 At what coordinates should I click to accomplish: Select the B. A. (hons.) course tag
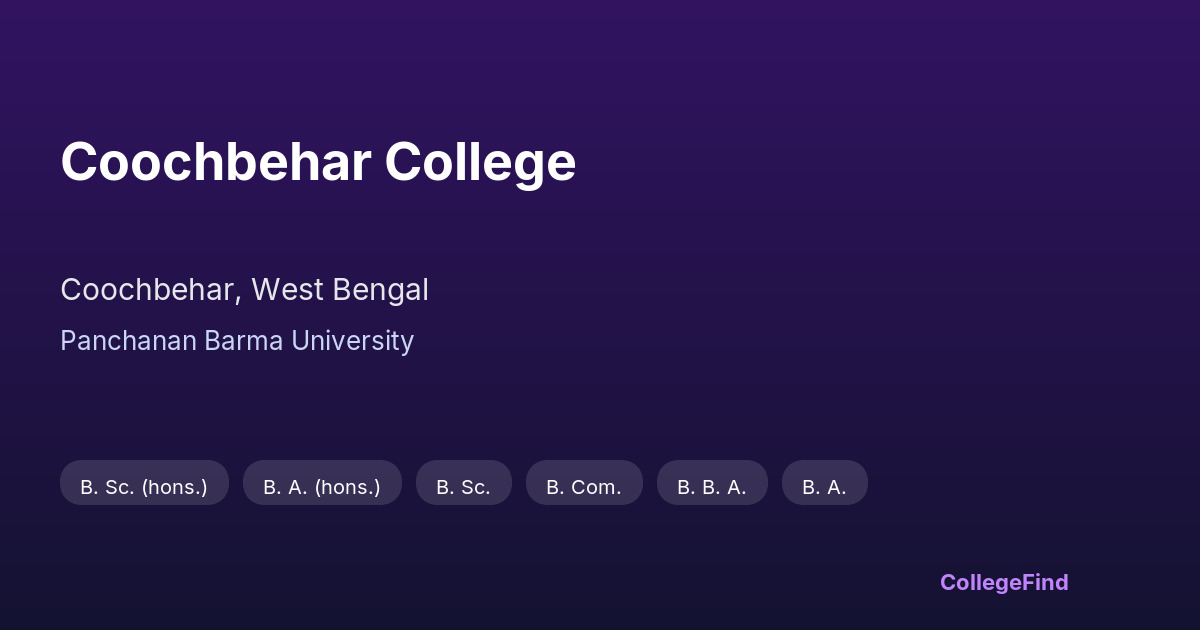pos(322,487)
